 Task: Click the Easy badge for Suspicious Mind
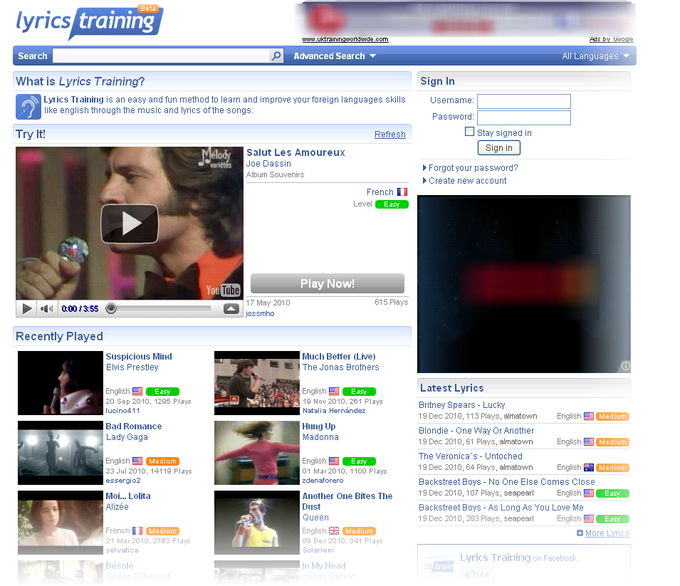coord(163,391)
